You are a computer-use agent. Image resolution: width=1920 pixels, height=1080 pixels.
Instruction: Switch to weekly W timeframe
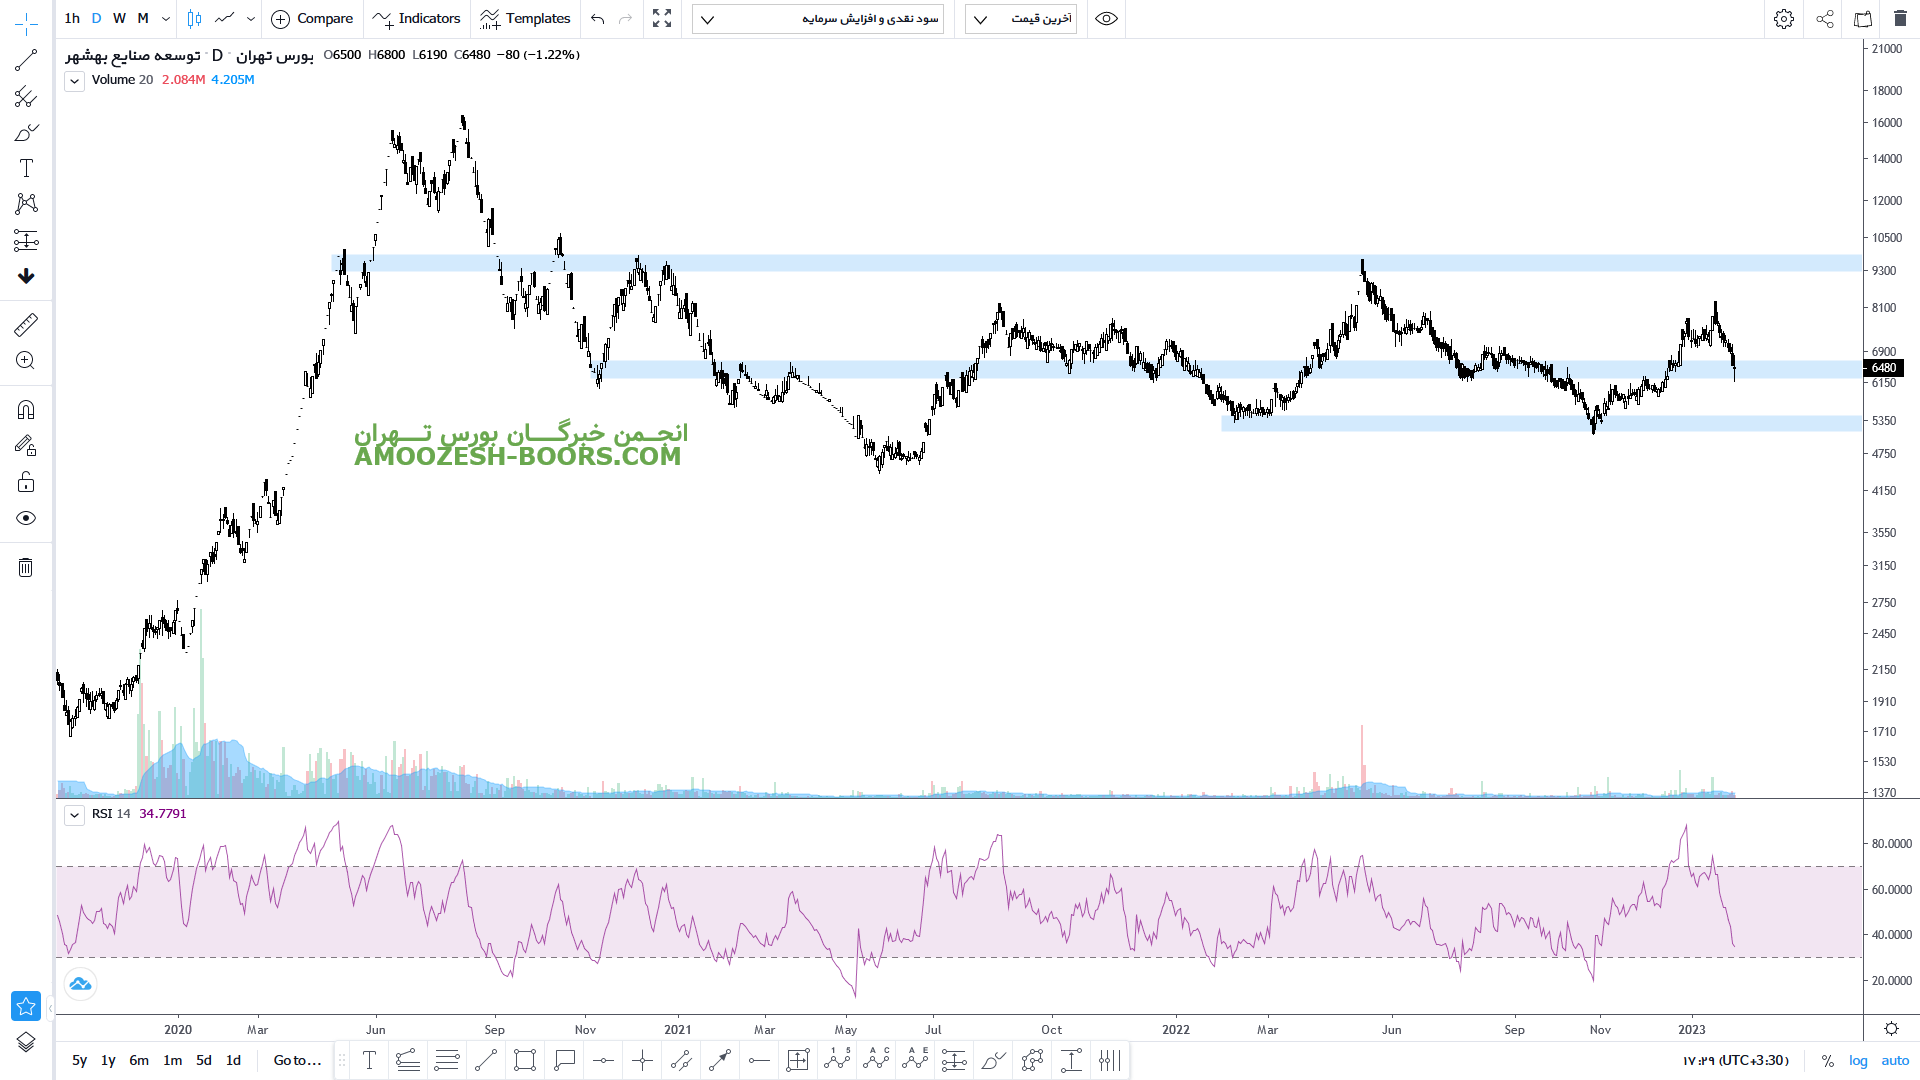coord(119,19)
